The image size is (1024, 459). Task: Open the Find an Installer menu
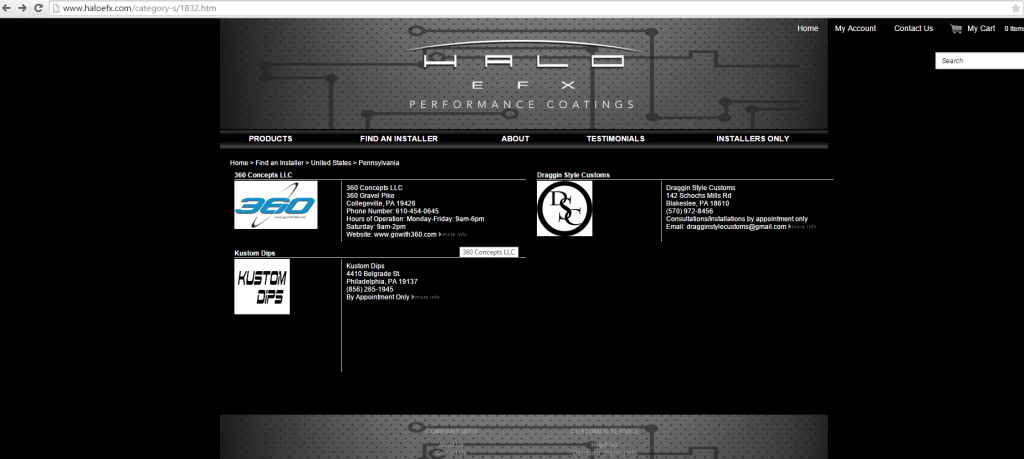398,139
